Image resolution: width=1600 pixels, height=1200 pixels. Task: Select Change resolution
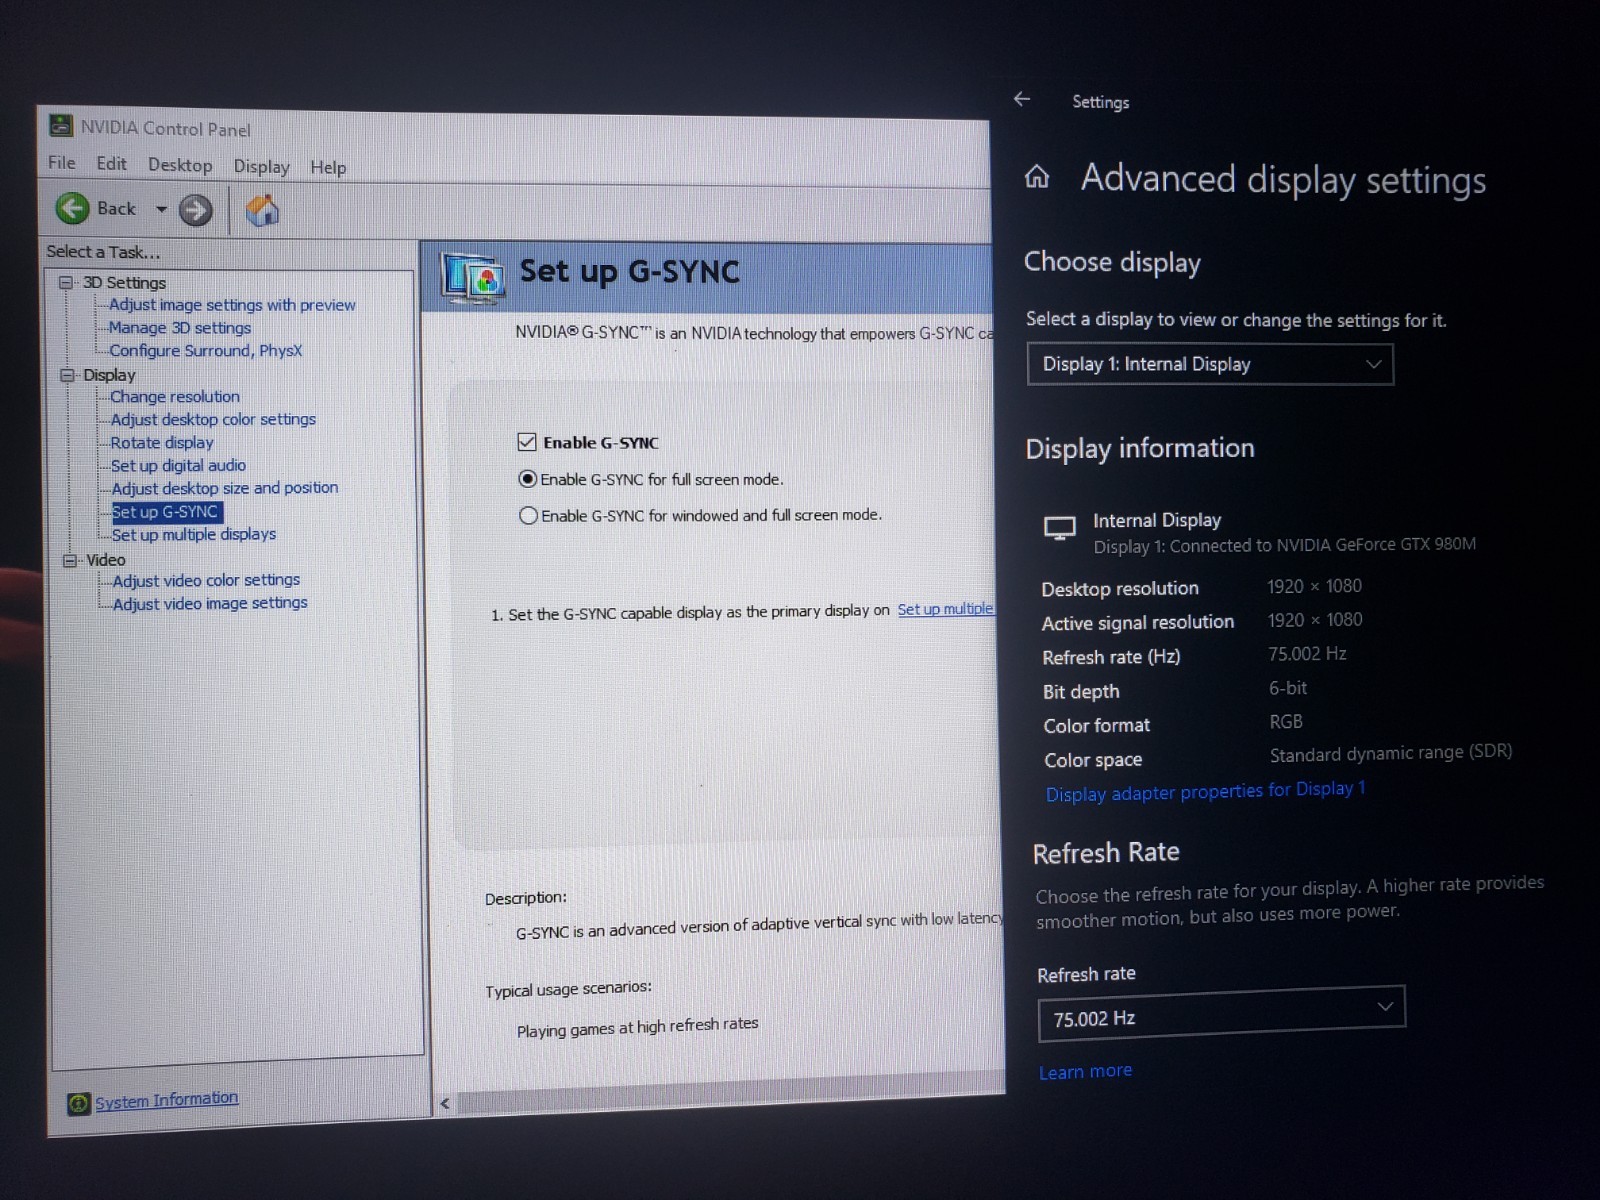coord(175,397)
